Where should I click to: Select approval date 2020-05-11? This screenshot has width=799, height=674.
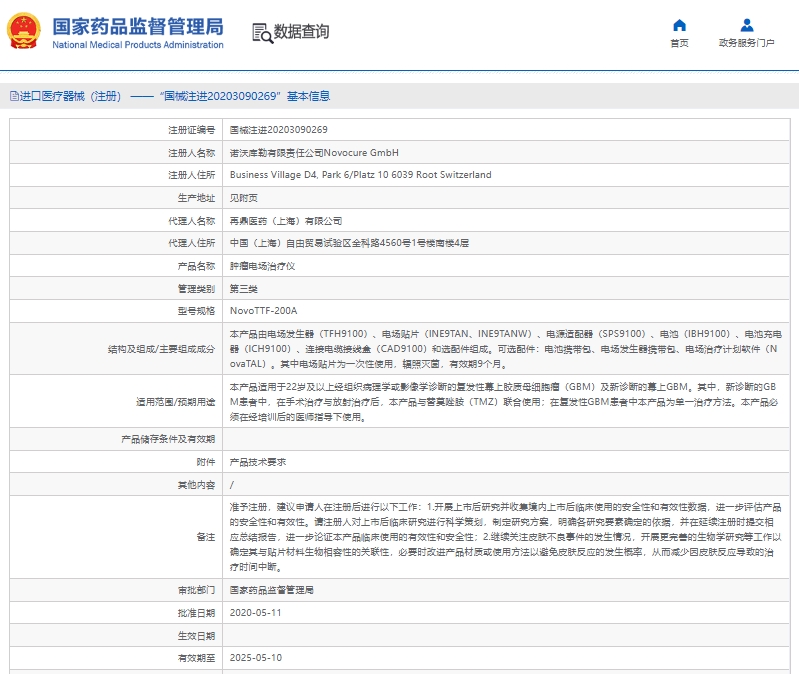point(255,613)
